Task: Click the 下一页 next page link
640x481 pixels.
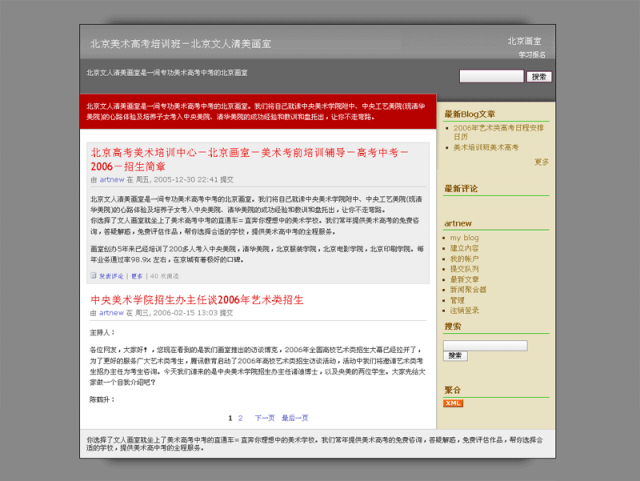Action: [x=264, y=418]
